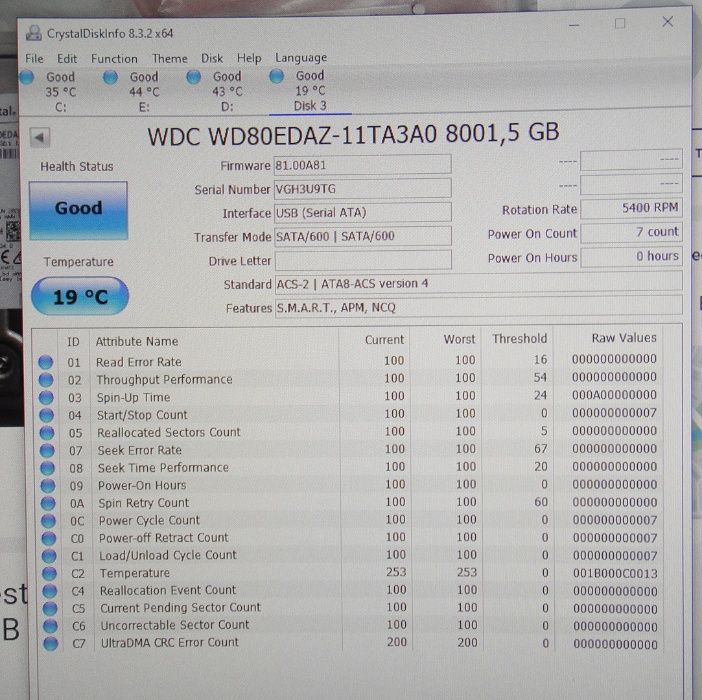Select the Read Error Rate attribute name
Screen dimensions: 702x700
point(139,362)
